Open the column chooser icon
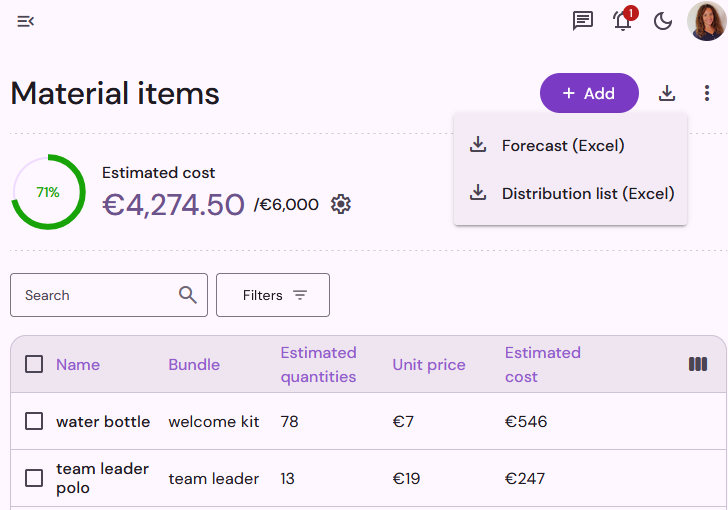 [698, 364]
